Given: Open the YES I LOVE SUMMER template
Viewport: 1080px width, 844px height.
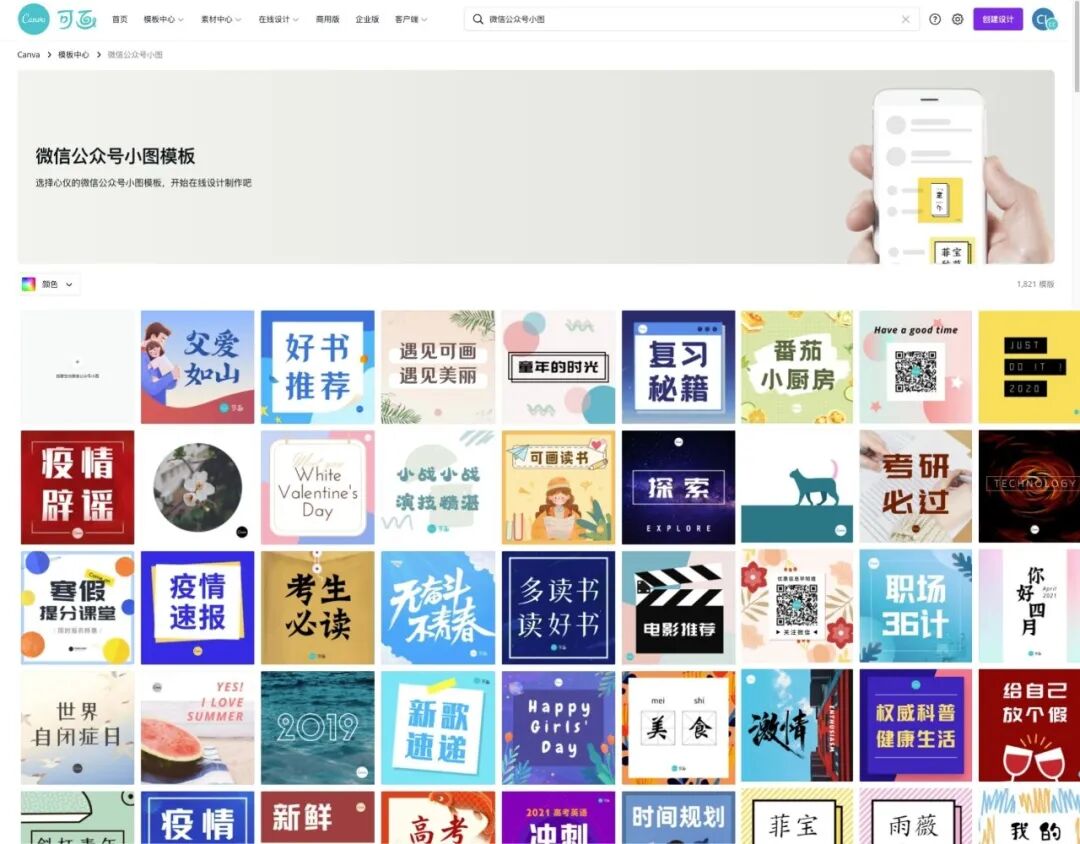Looking at the screenshot, I should [198, 728].
